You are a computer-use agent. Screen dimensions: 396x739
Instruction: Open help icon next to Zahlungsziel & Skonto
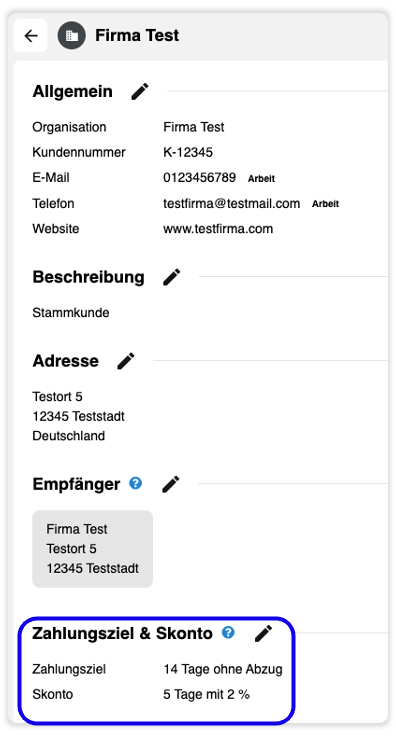(228, 632)
